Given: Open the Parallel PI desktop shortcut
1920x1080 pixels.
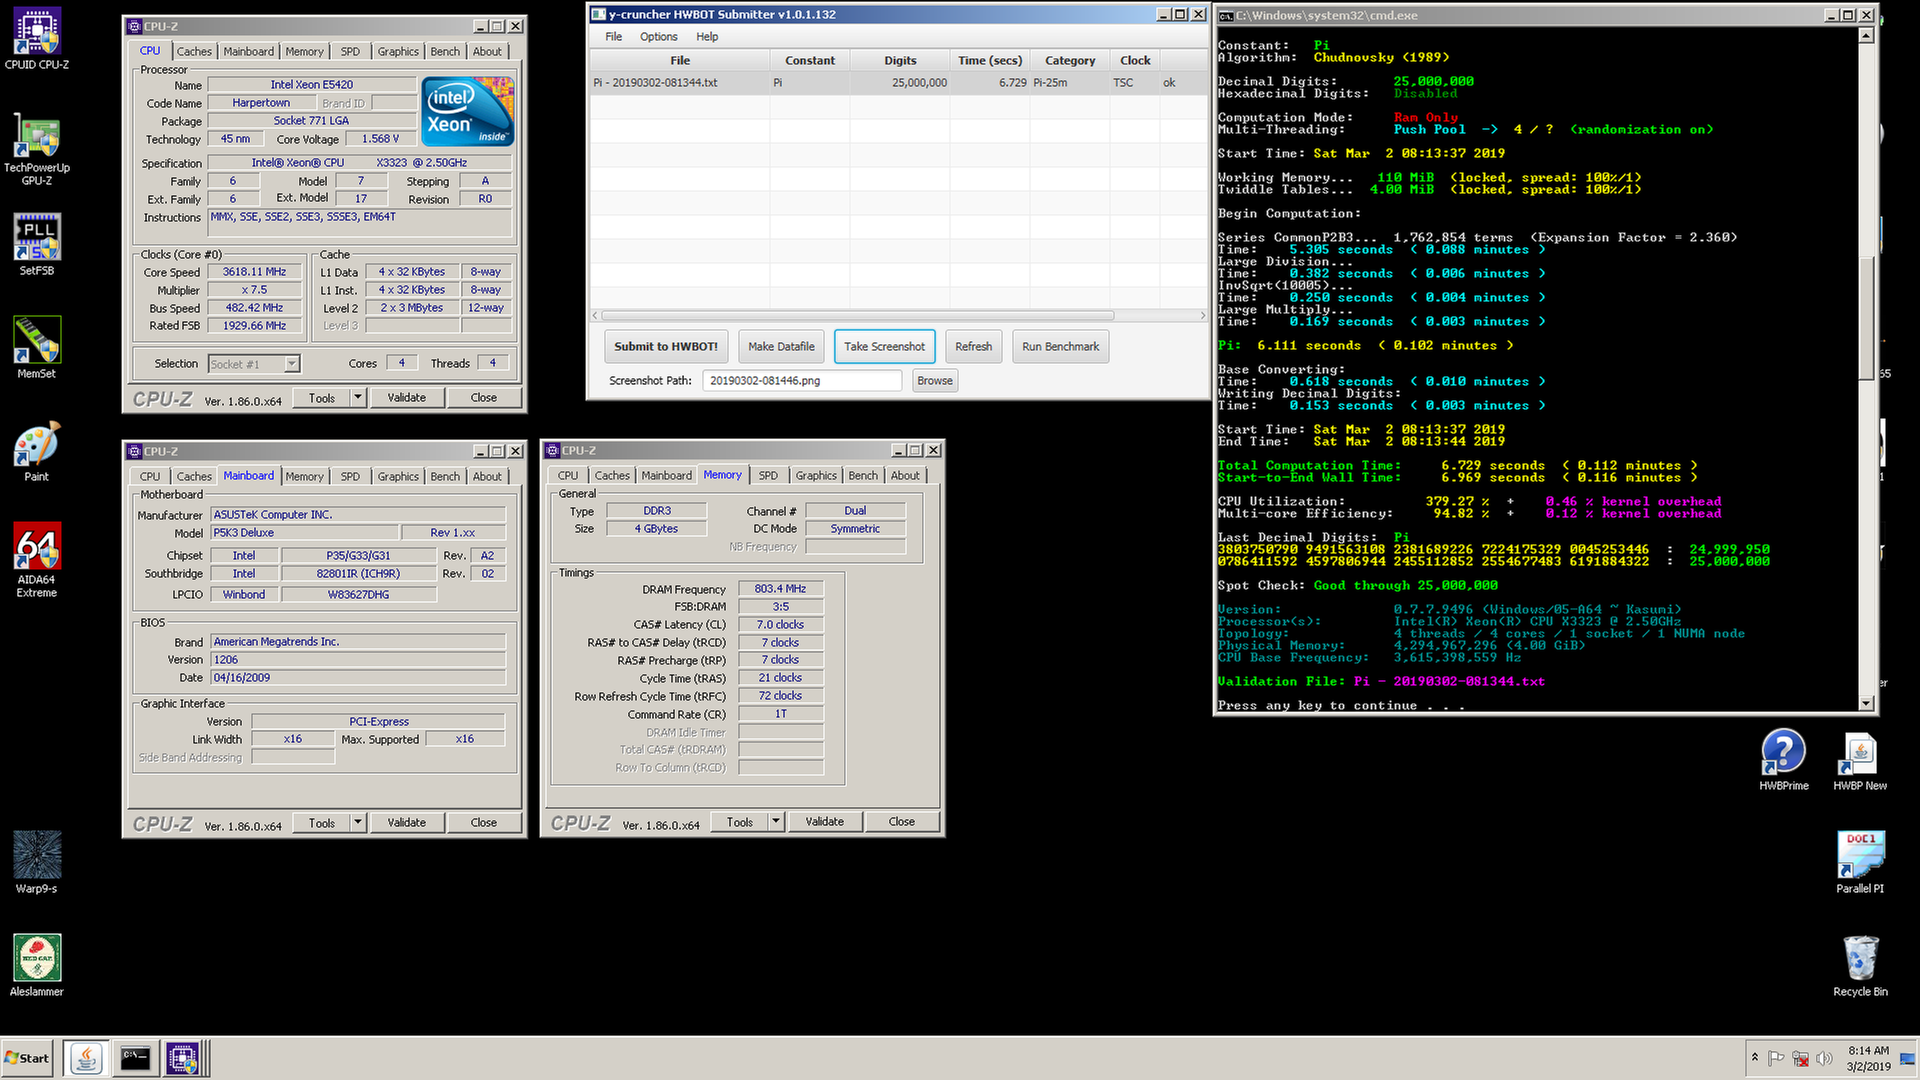Looking at the screenshot, I should (1860, 862).
